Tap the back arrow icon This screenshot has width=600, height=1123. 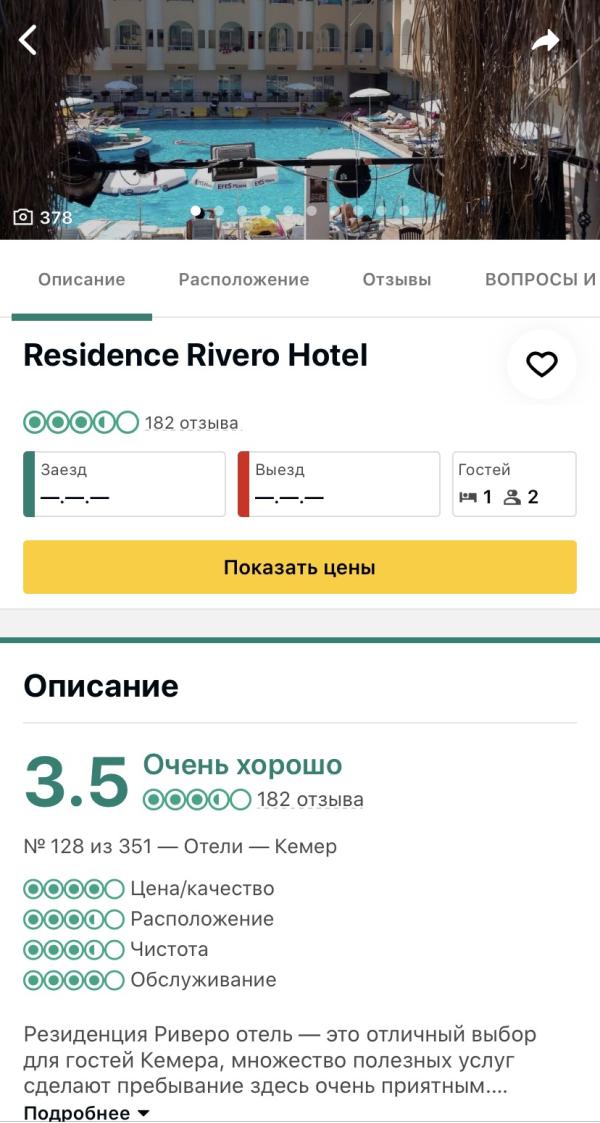pos(28,40)
